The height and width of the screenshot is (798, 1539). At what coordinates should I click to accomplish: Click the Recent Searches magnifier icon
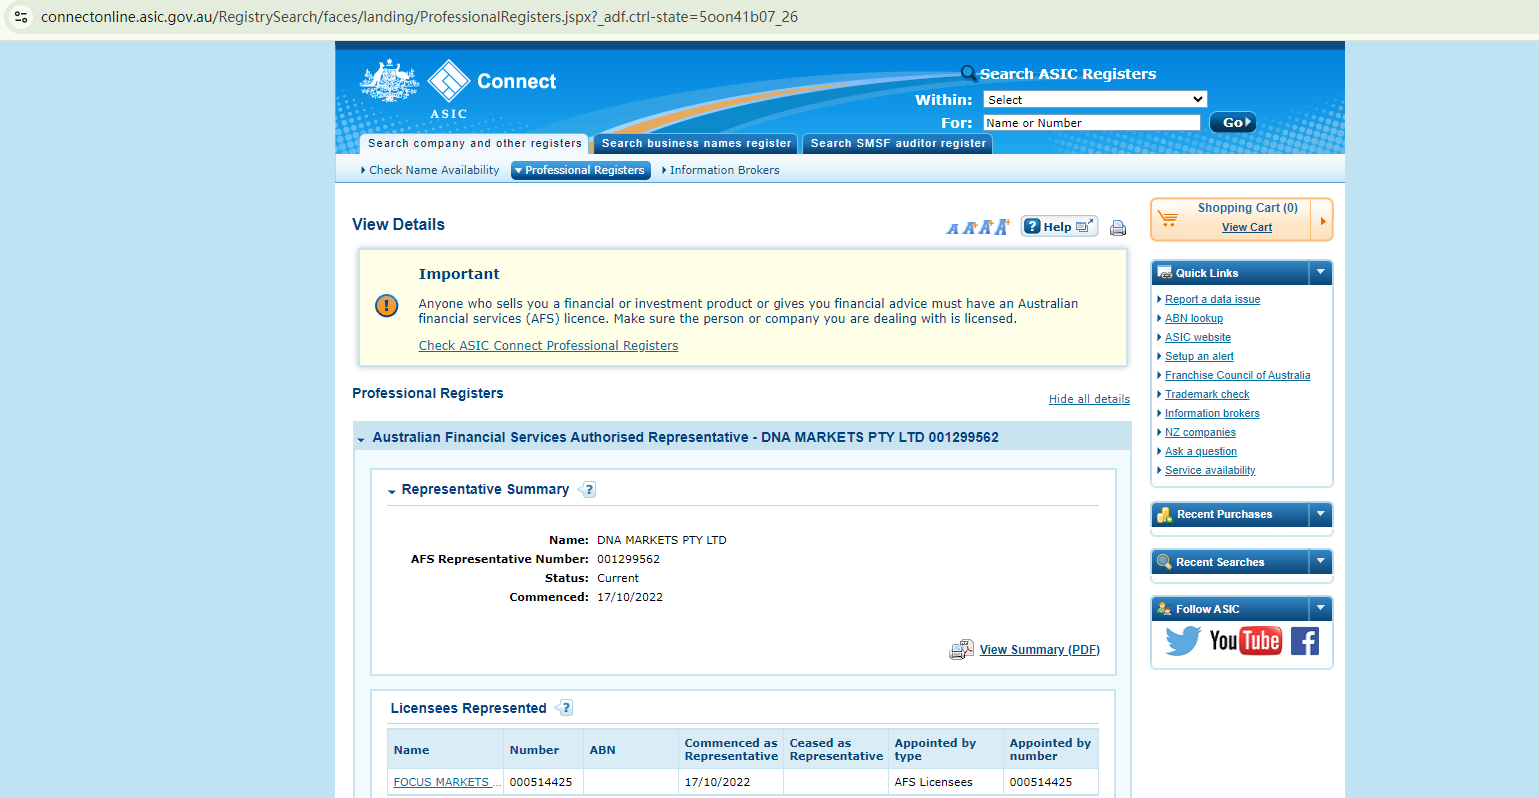[x=1164, y=562]
